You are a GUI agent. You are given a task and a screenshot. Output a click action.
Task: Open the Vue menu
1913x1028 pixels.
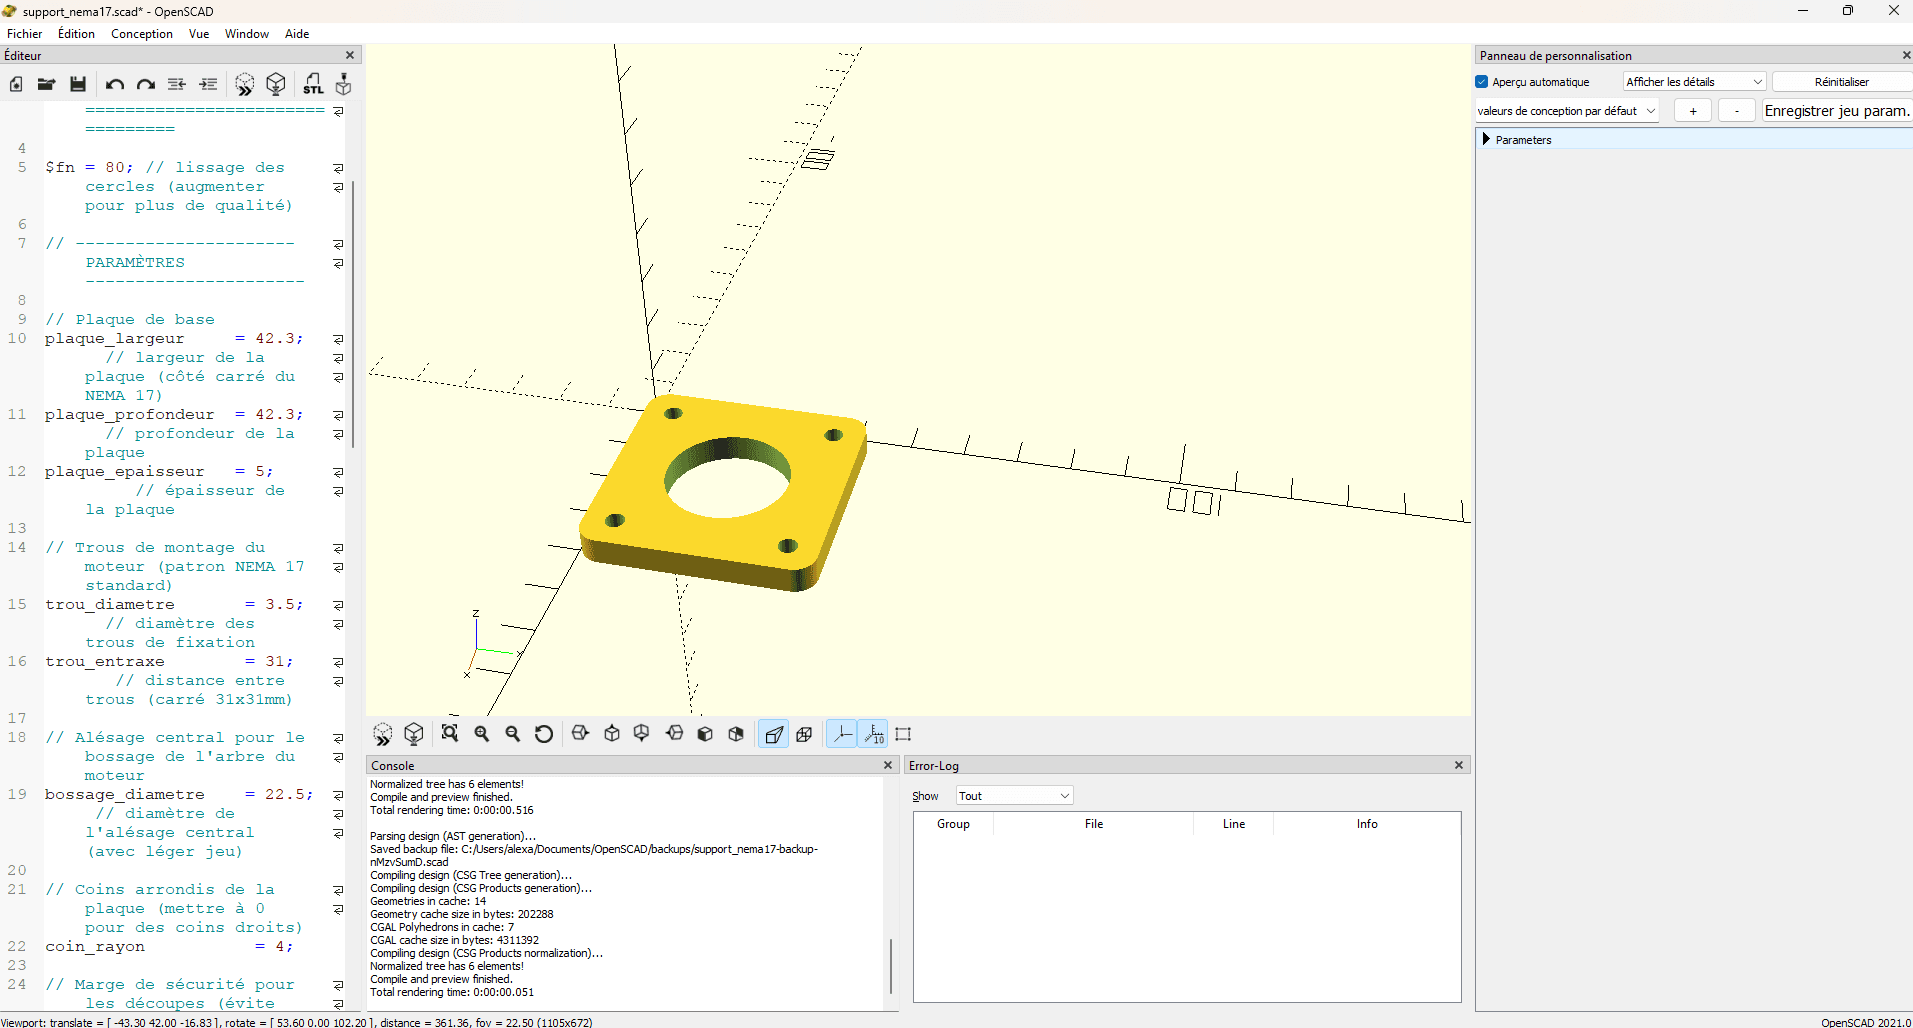199,34
